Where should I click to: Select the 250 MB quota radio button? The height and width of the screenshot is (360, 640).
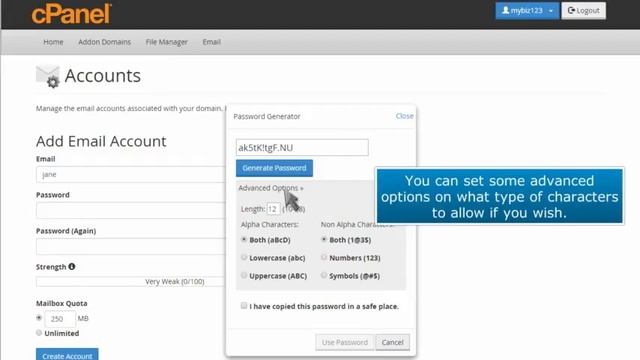[39, 318]
